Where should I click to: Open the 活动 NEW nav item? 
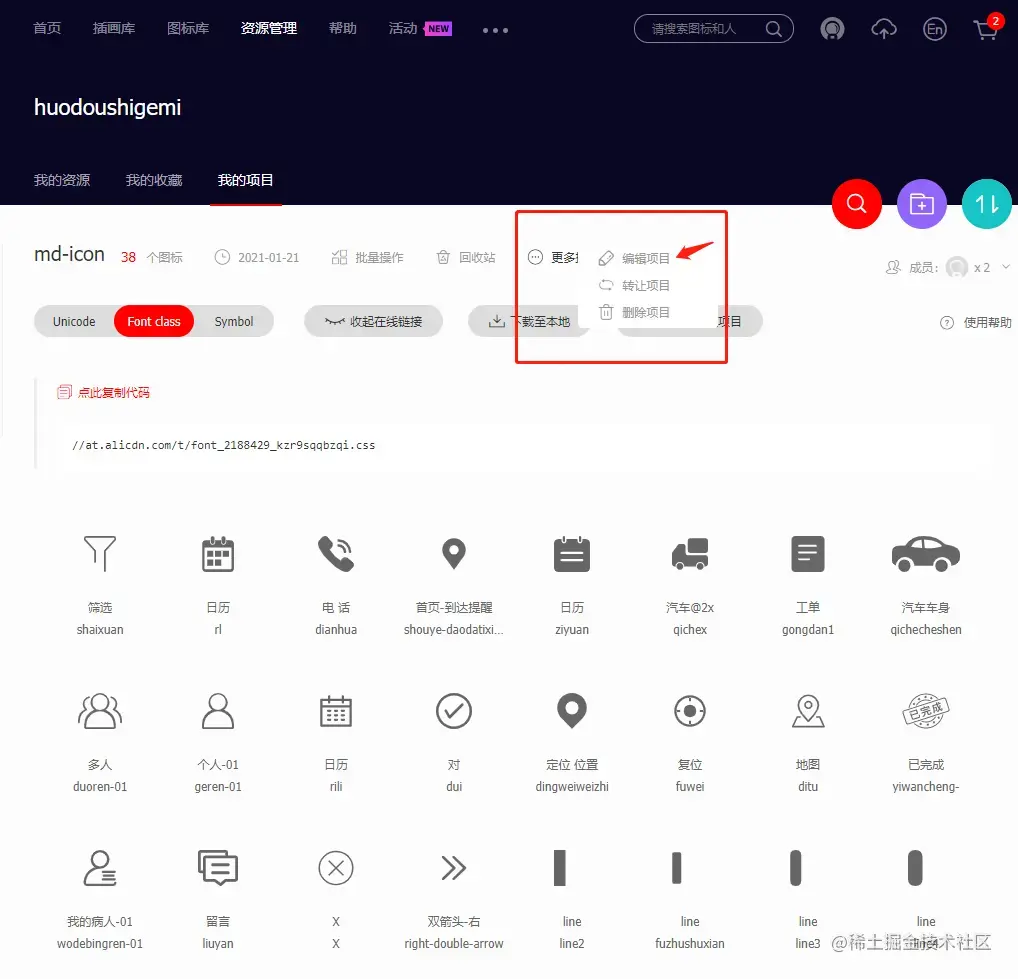pos(420,29)
